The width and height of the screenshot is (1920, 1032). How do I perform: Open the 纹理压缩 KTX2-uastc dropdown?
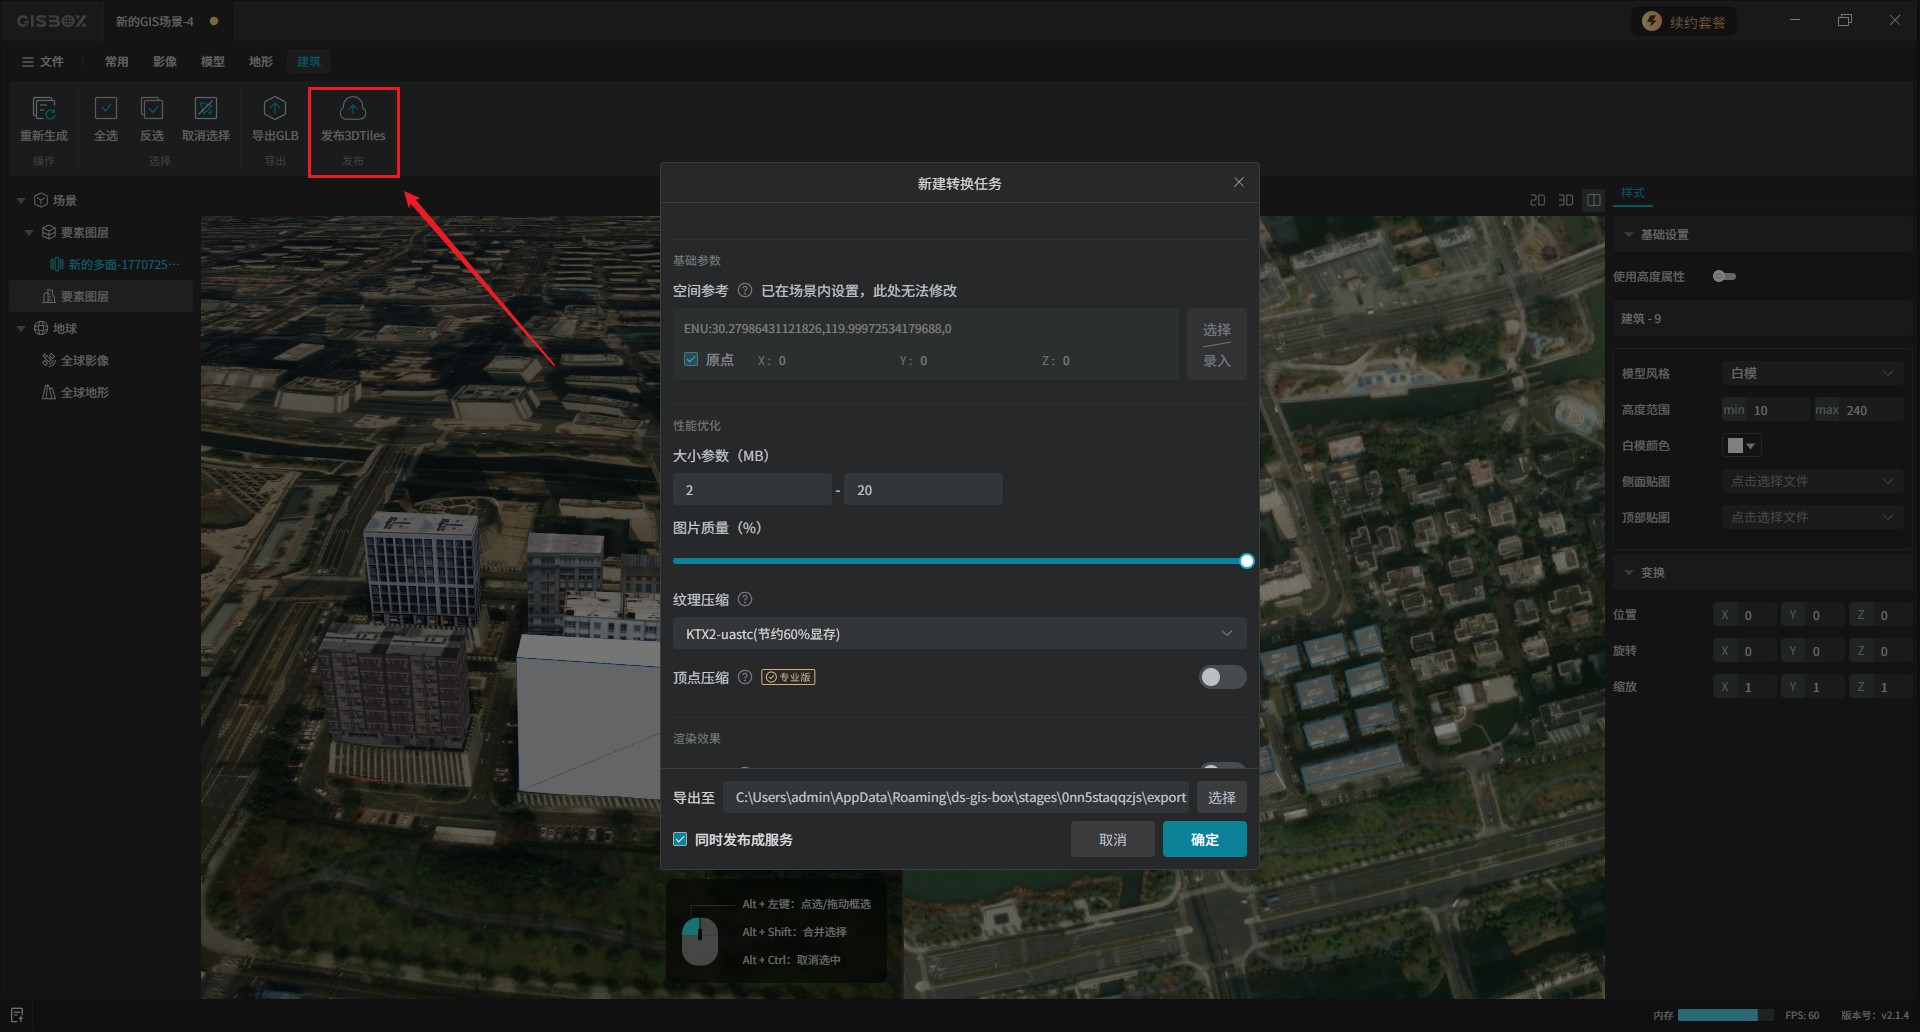pyautogui.click(x=958, y=634)
